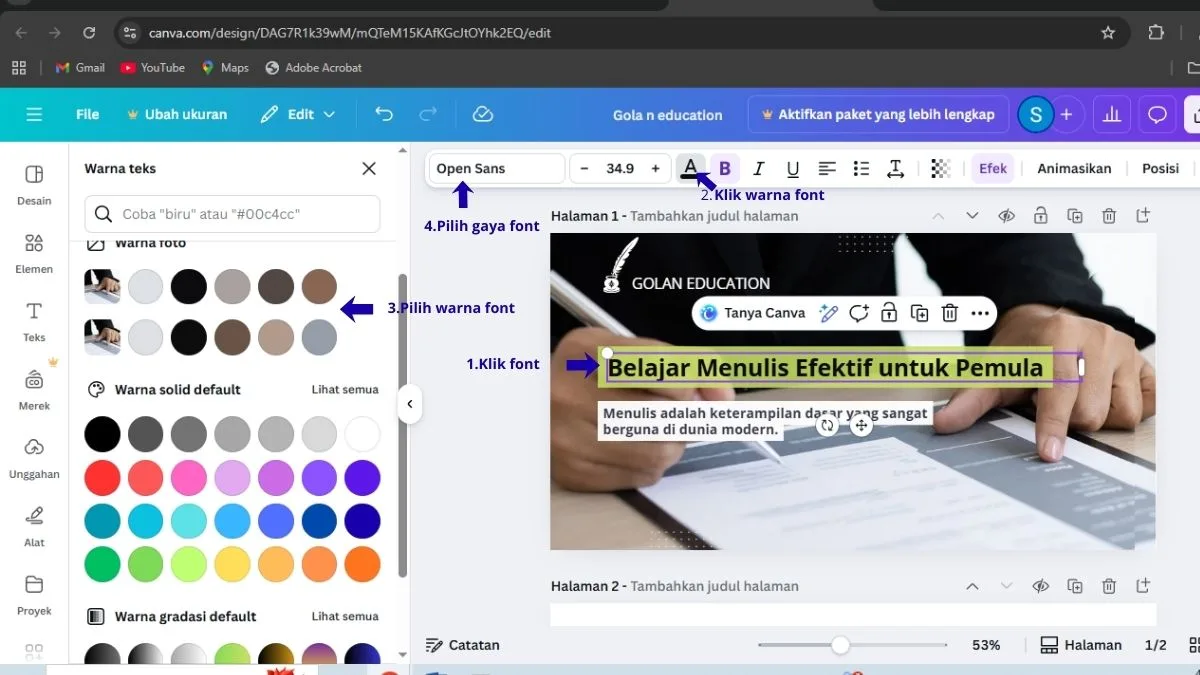
Task: Click the Bold formatting icon
Action: (725, 169)
